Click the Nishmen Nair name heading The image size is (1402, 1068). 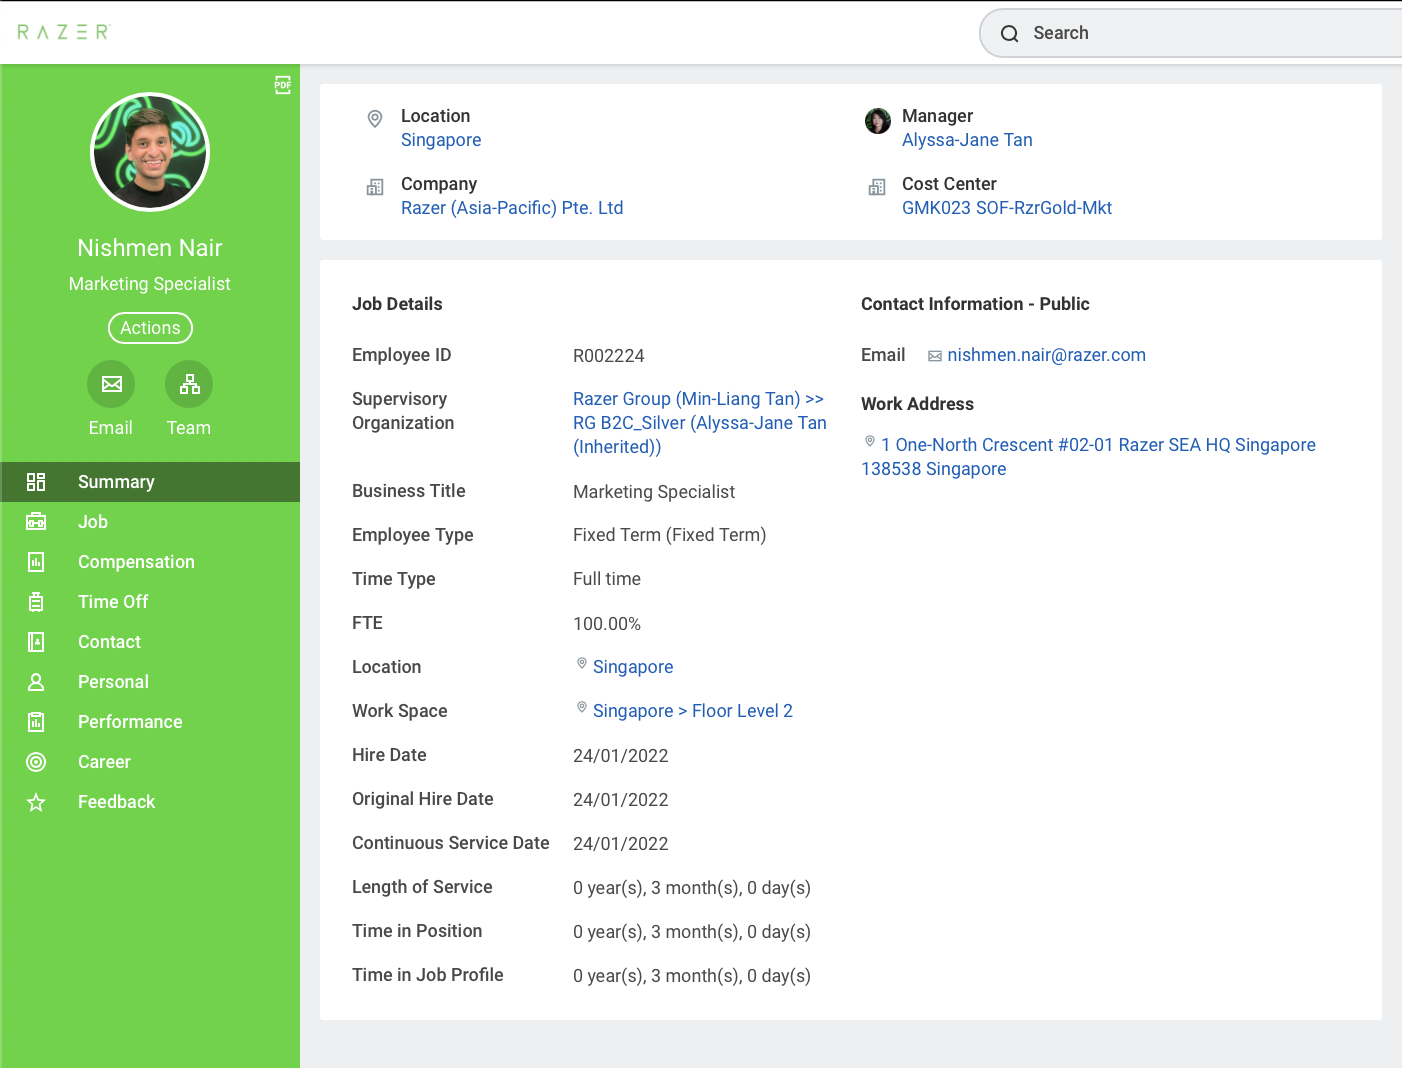point(150,248)
